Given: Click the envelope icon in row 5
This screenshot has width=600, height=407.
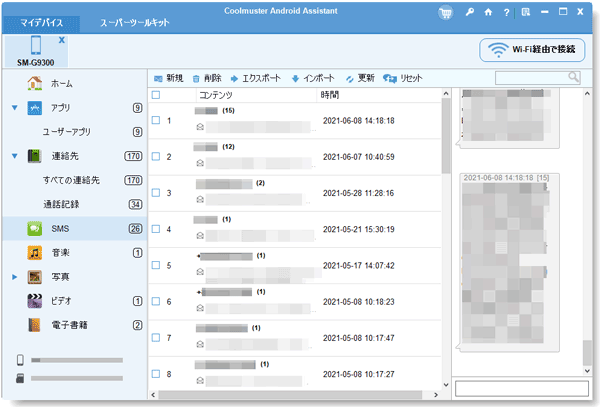Looking at the screenshot, I should coord(200,272).
